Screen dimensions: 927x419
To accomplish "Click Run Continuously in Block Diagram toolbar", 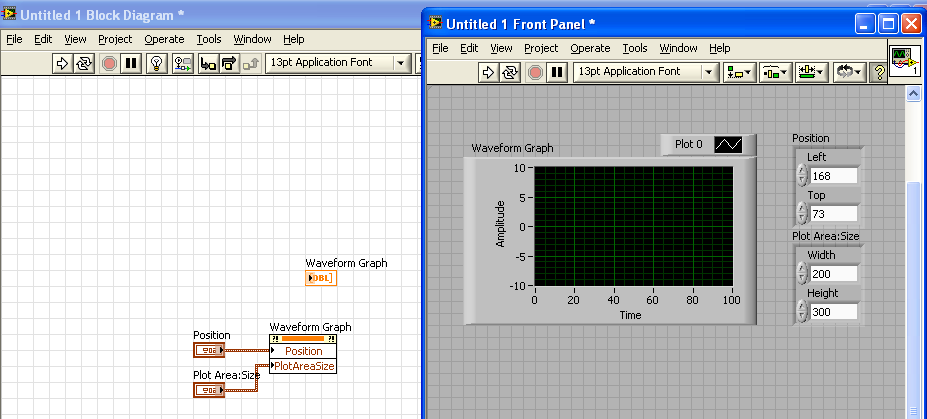I will pos(83,63).
